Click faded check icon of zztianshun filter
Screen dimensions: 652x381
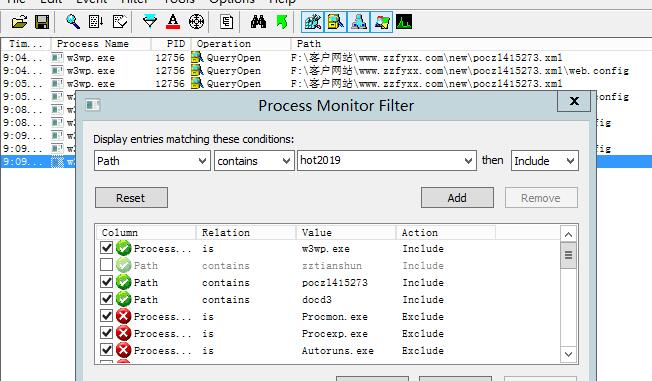pyautogui.click(x=123, y=265)
